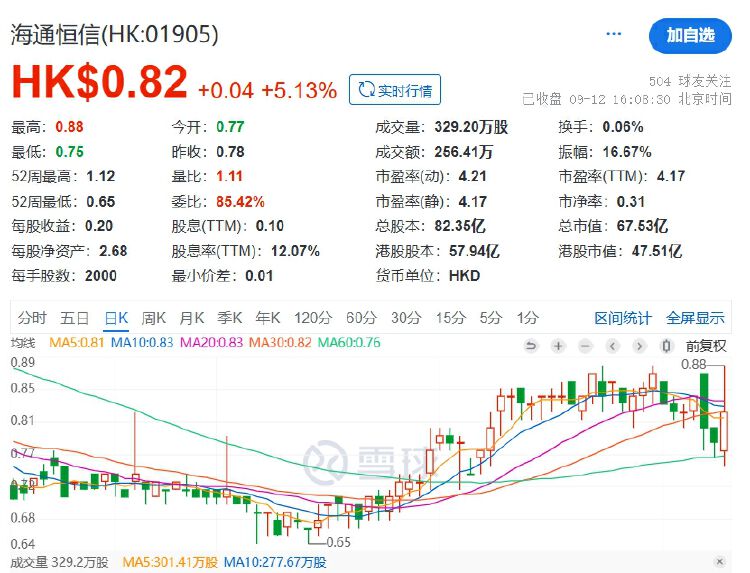
Task: Click the MA10:0.83 moving average label
Action: pyautogui.click(x=142, y=342)
